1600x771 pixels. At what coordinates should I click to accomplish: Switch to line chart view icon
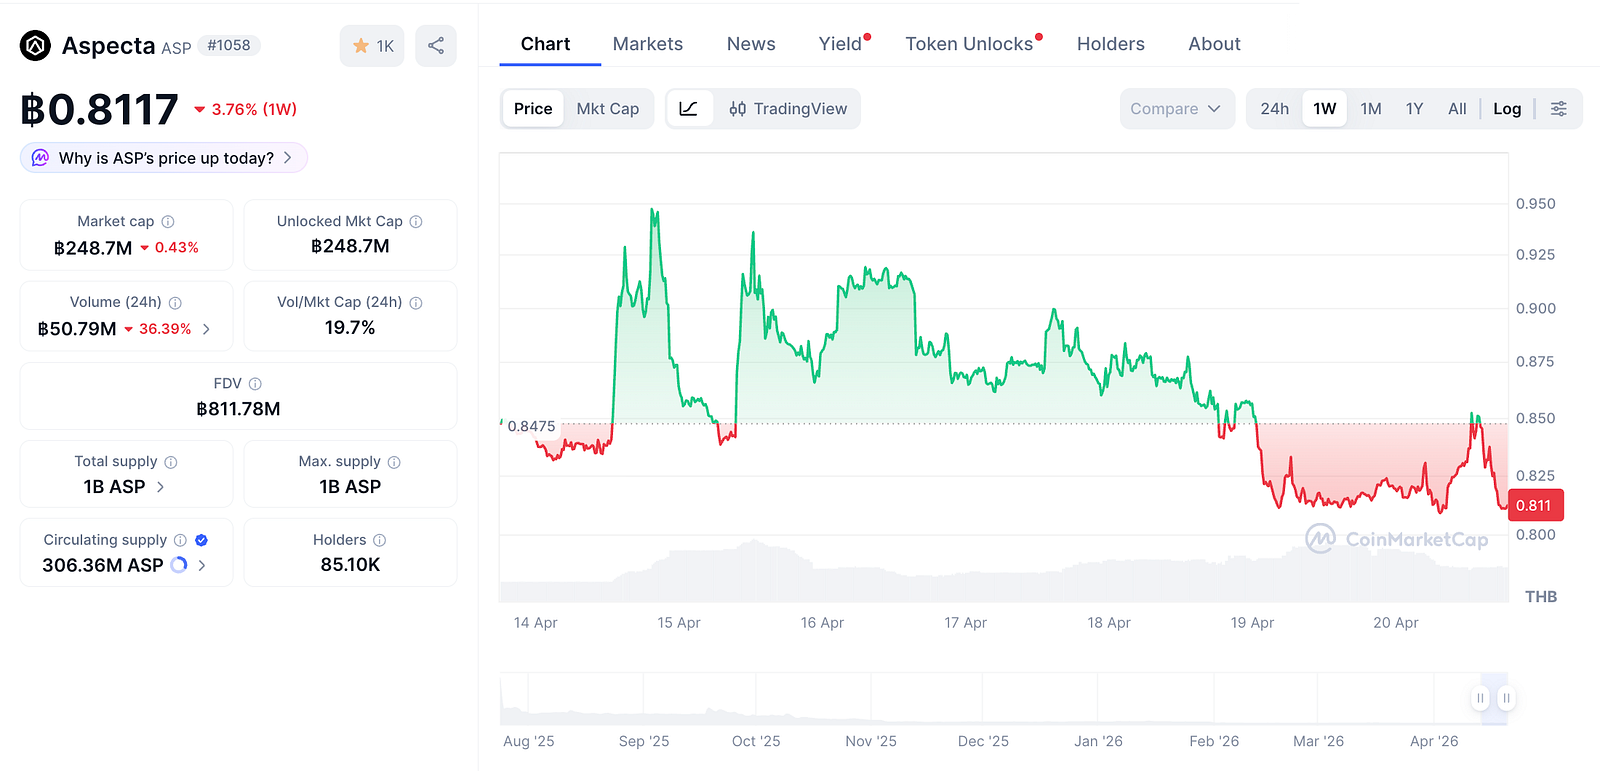click(689, 109)
